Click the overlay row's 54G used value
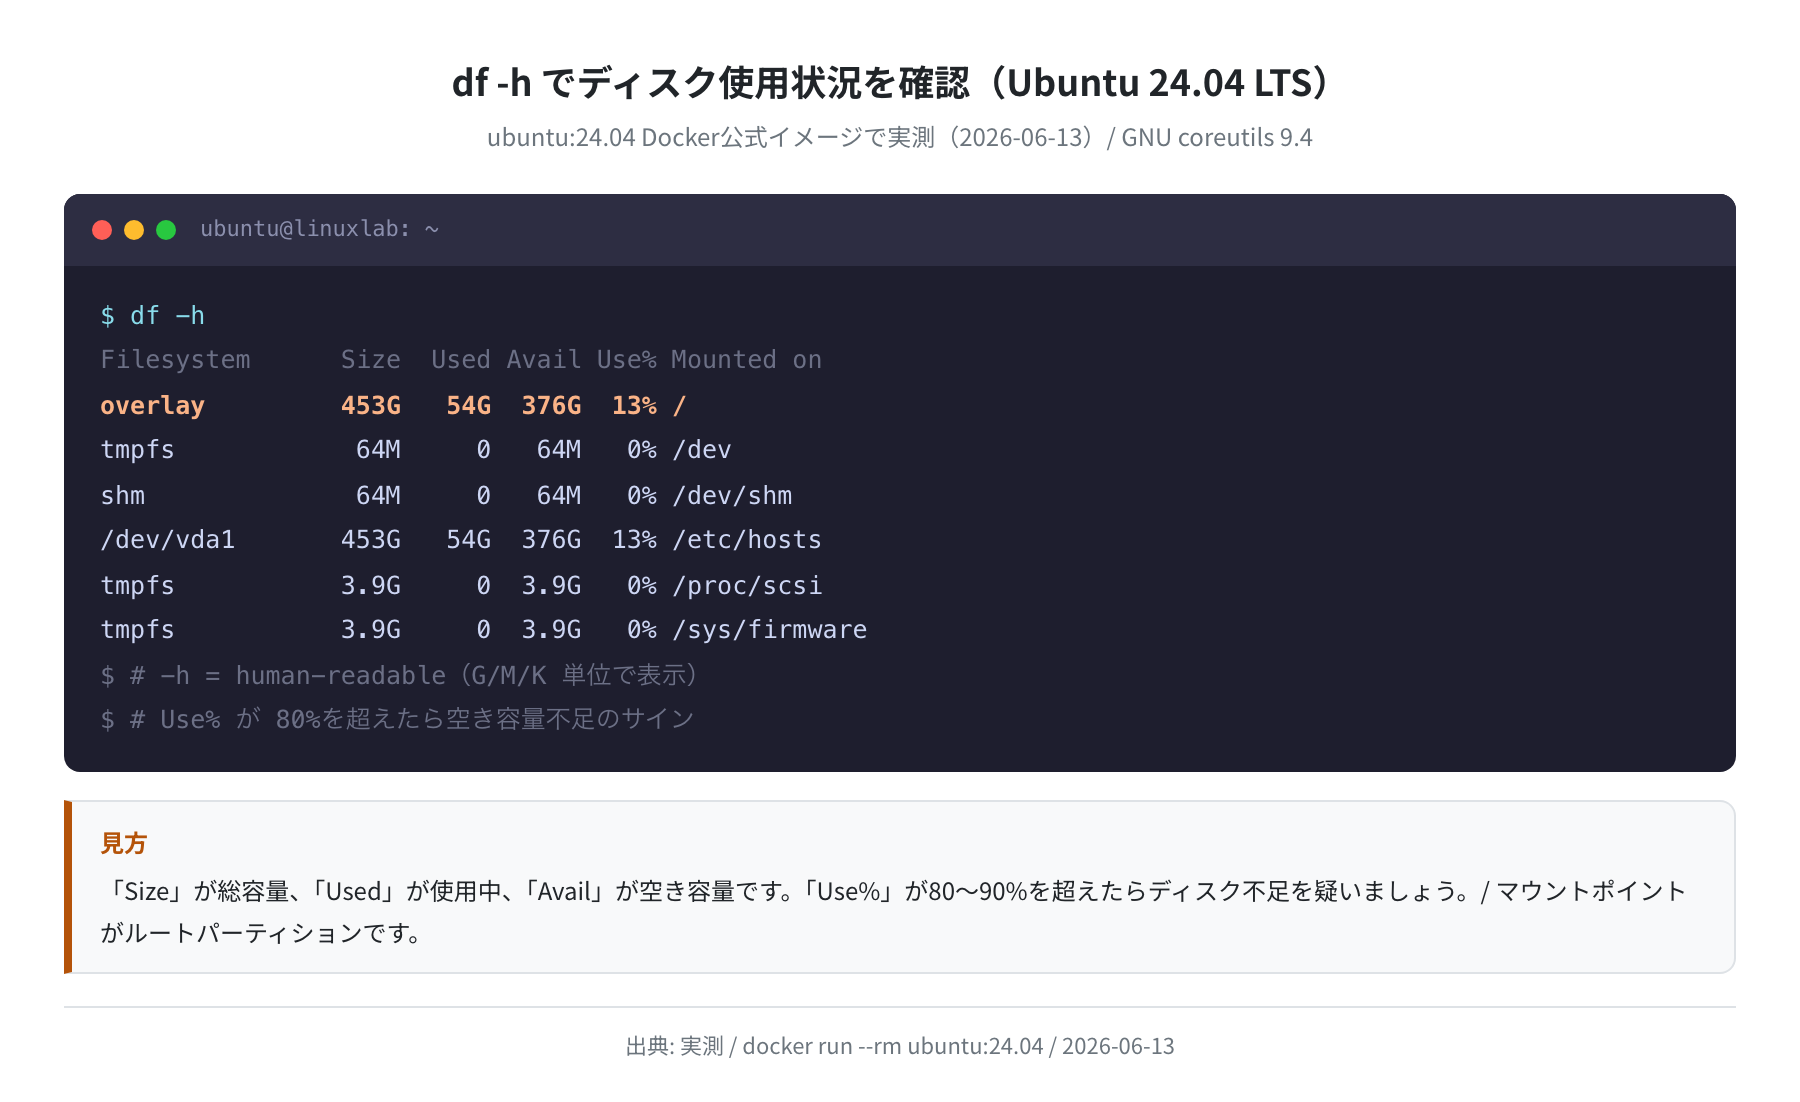 (469, 406)
